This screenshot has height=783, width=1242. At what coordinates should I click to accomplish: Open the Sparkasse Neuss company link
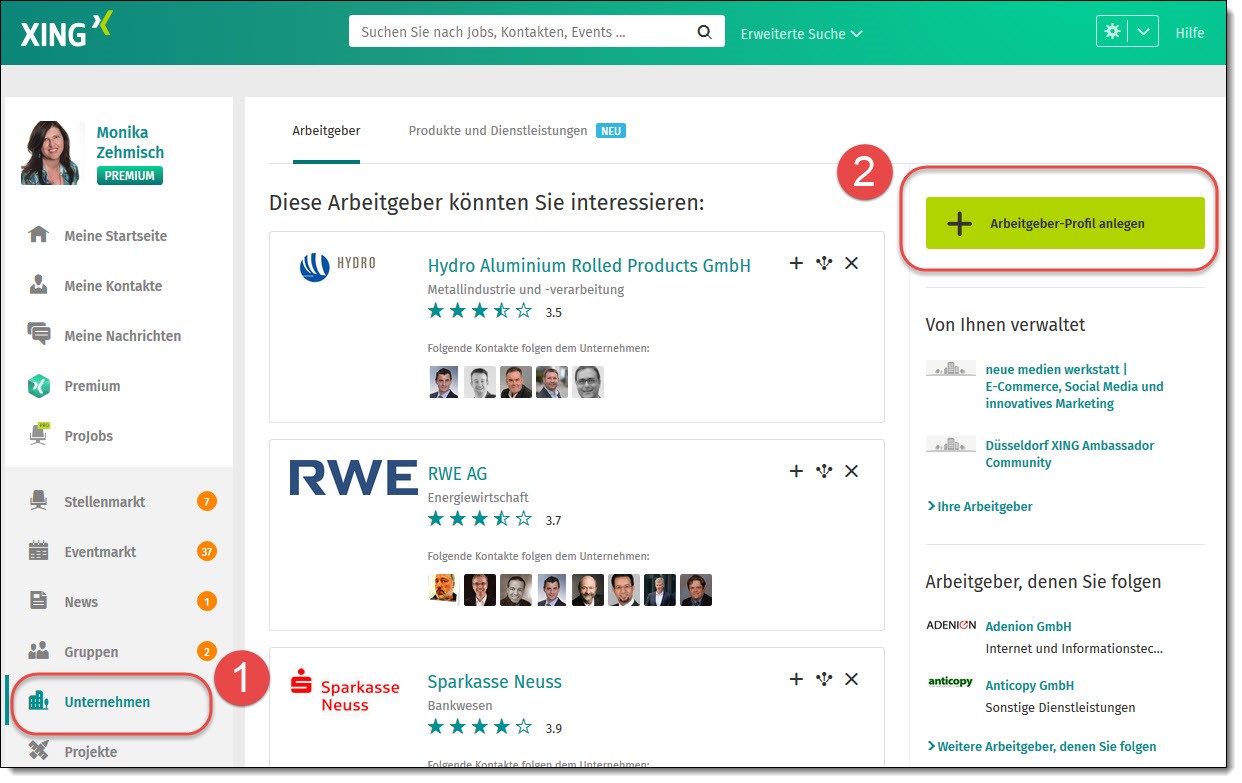495,681
